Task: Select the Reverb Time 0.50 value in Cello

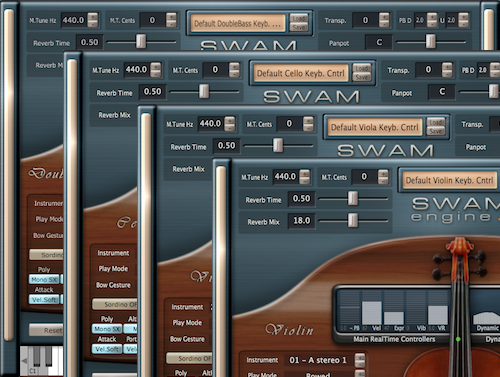Action: (x=152, y=92)
